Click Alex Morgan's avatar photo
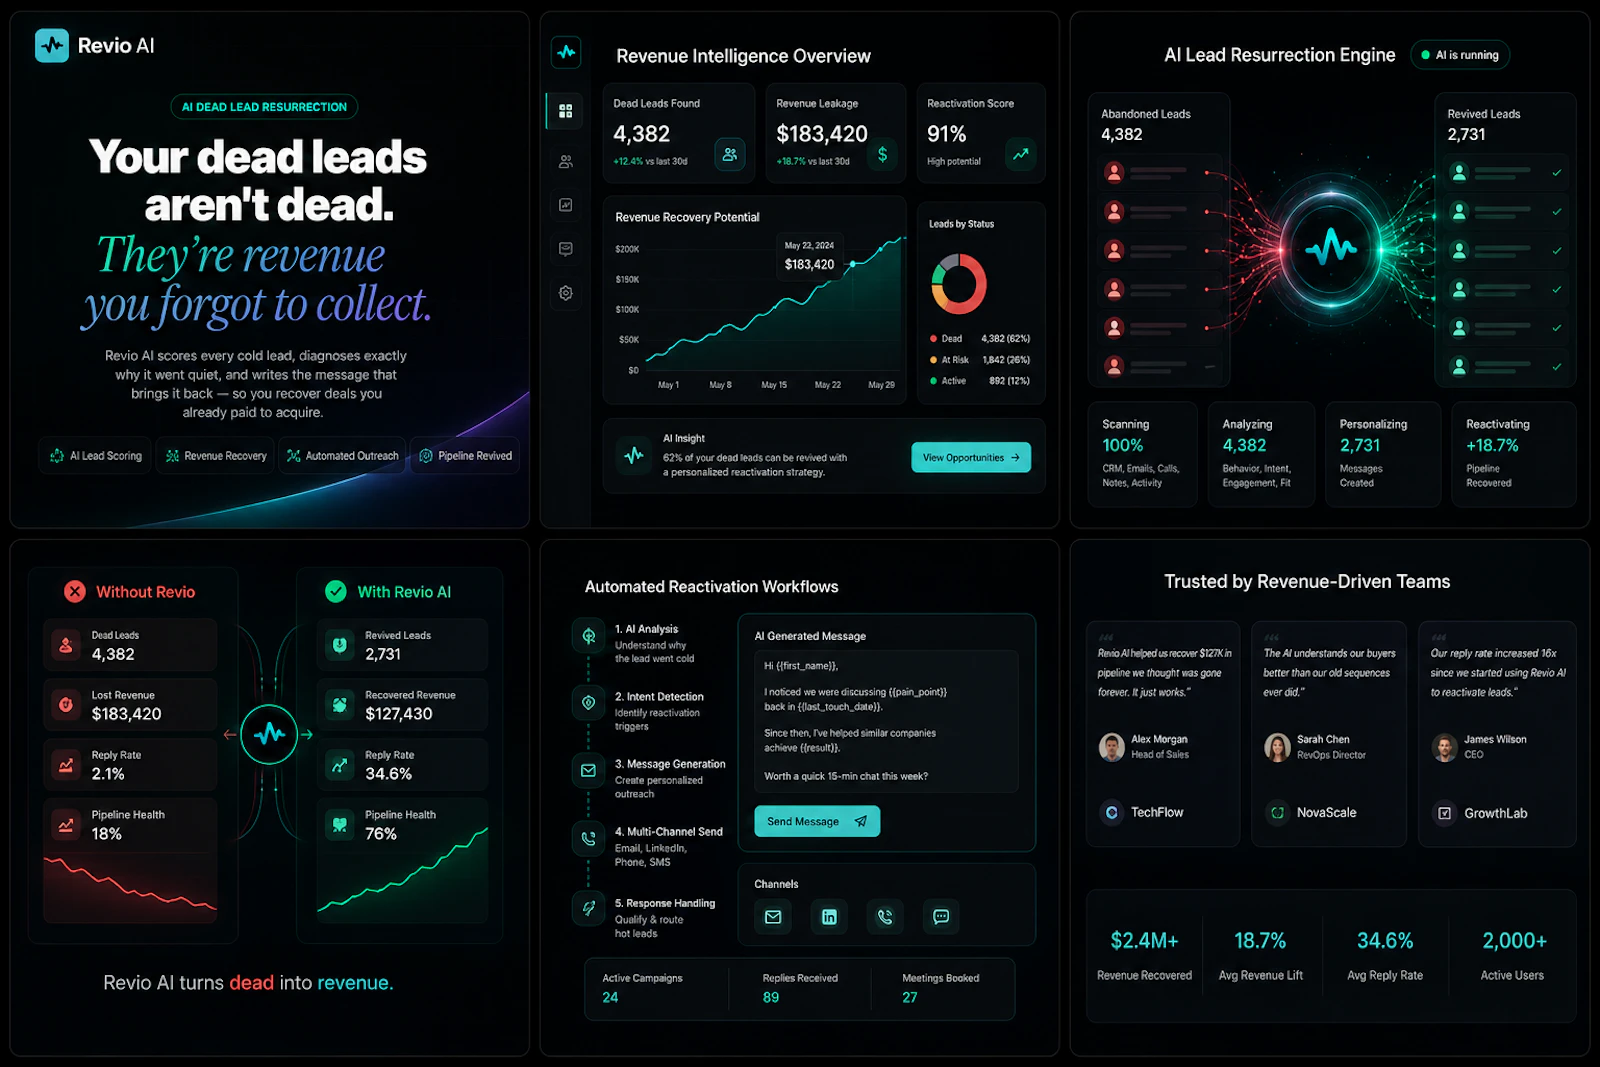The image size is (1600, 1067). (1112, 747)
